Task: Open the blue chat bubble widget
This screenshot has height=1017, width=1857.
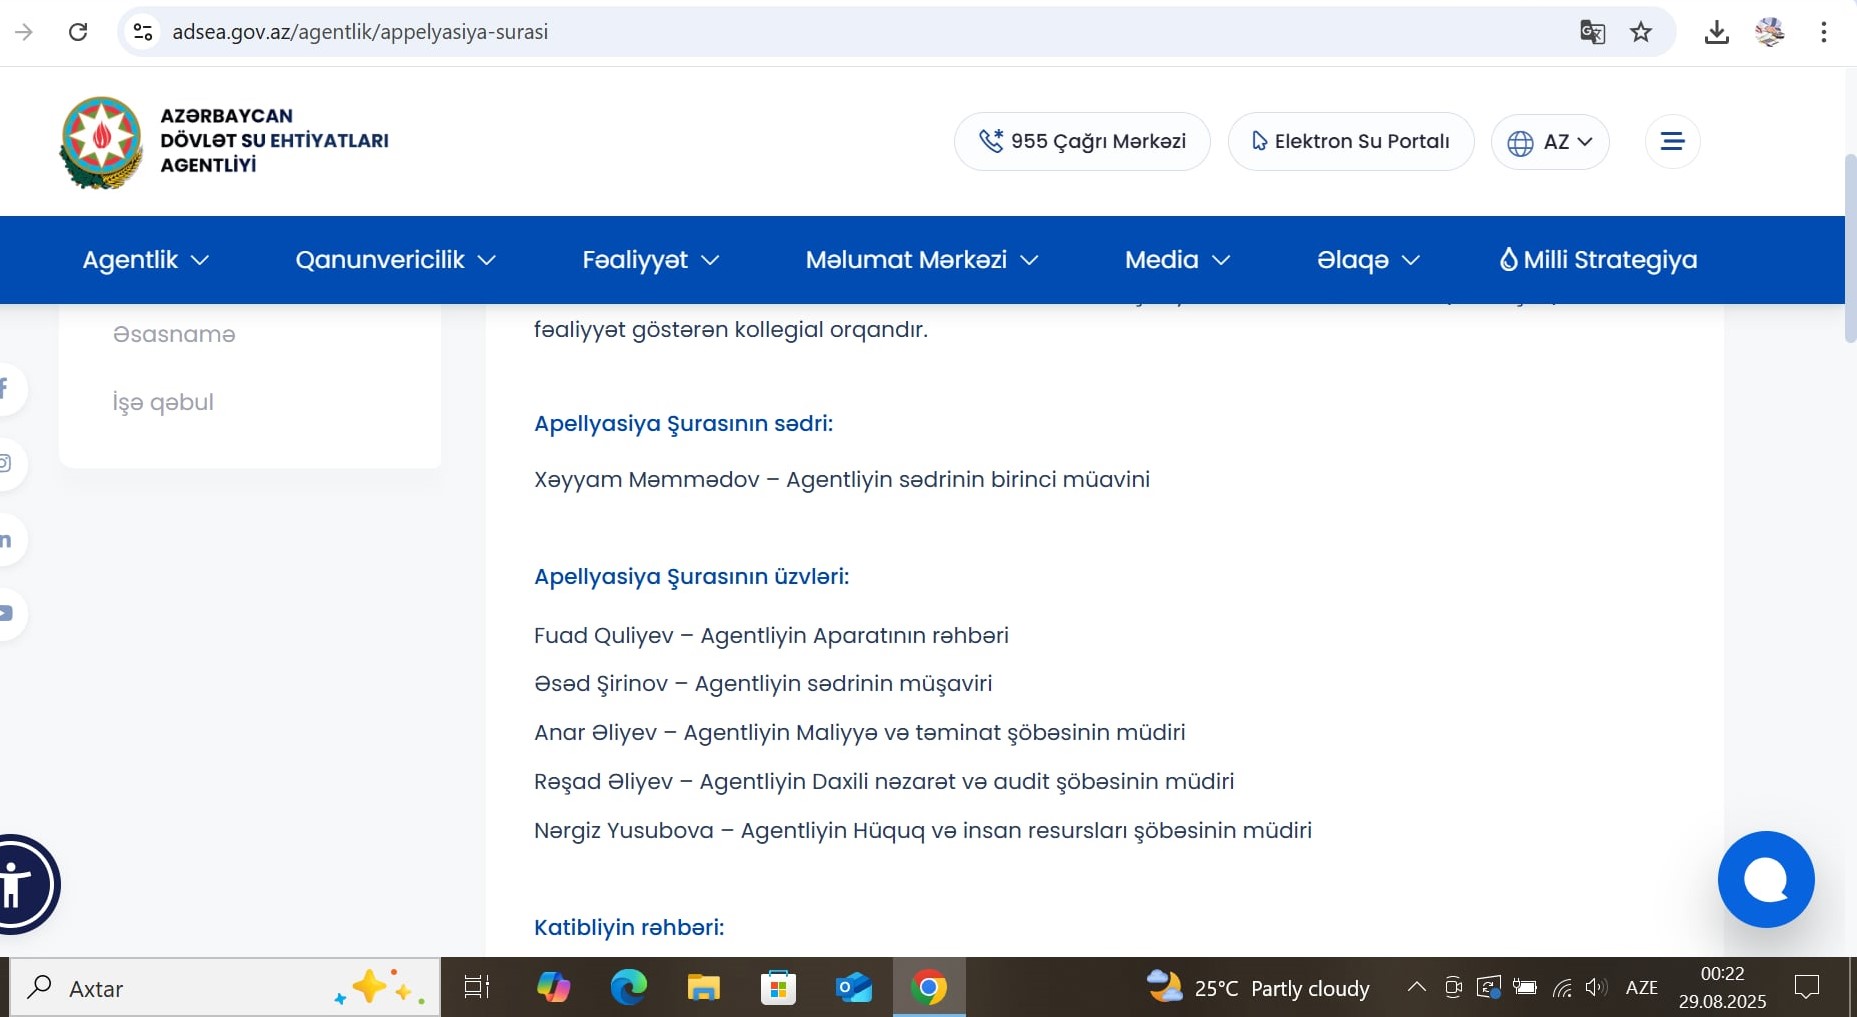Action: (1765, 879)
